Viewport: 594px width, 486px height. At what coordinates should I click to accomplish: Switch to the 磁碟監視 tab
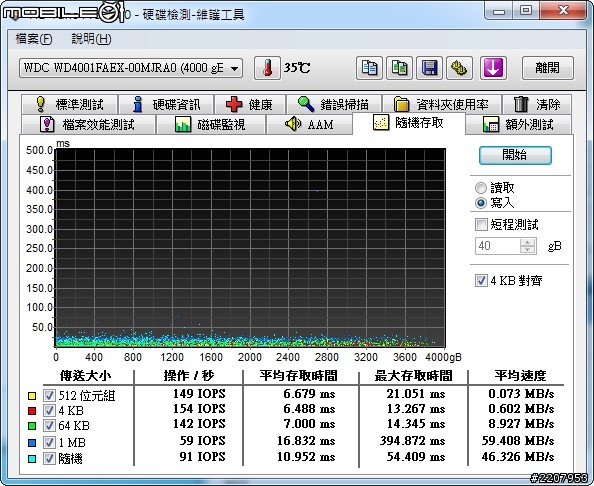pyautogui.click(x=211, y=124)
